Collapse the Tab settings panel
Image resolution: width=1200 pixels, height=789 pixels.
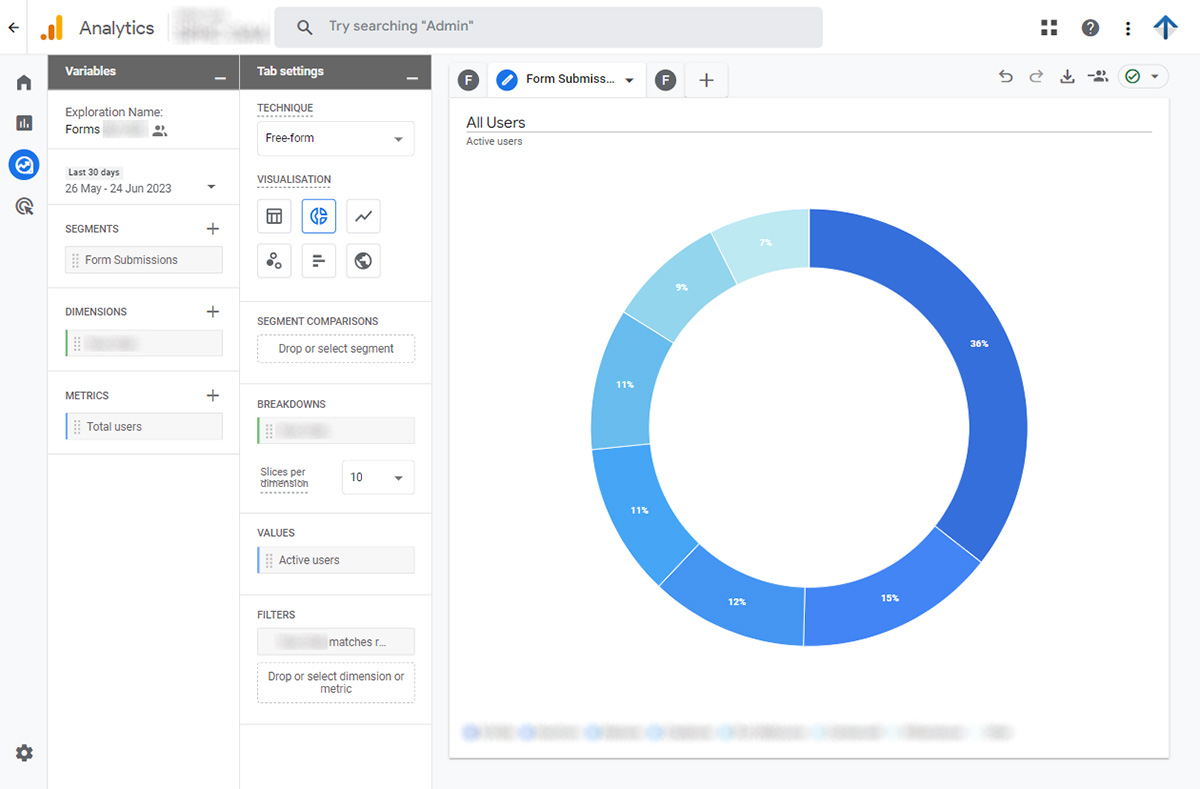[x=412, y=76]
